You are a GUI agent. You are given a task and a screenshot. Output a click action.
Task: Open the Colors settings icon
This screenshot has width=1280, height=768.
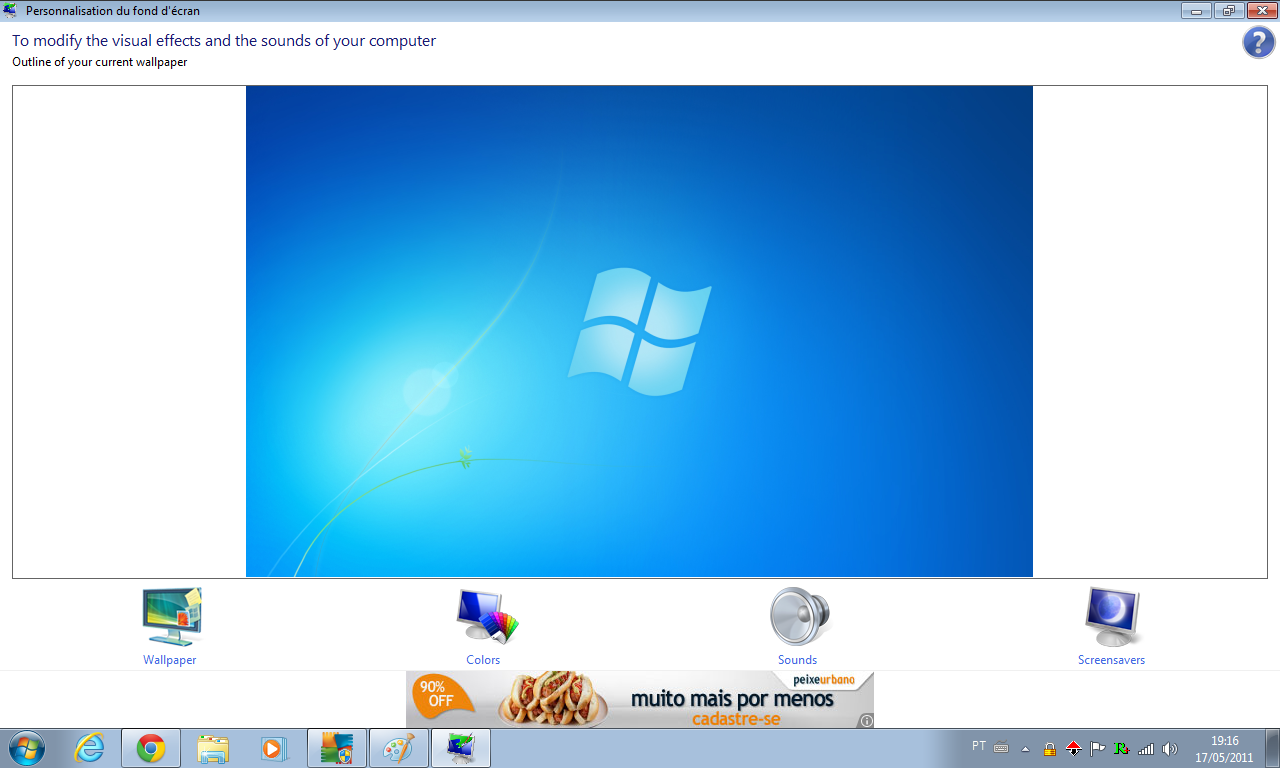point(487,617)
